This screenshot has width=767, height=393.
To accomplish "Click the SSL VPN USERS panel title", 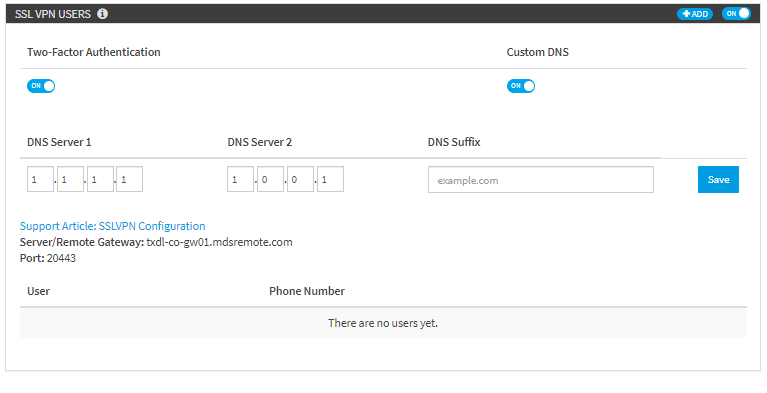I will [53, 14].
